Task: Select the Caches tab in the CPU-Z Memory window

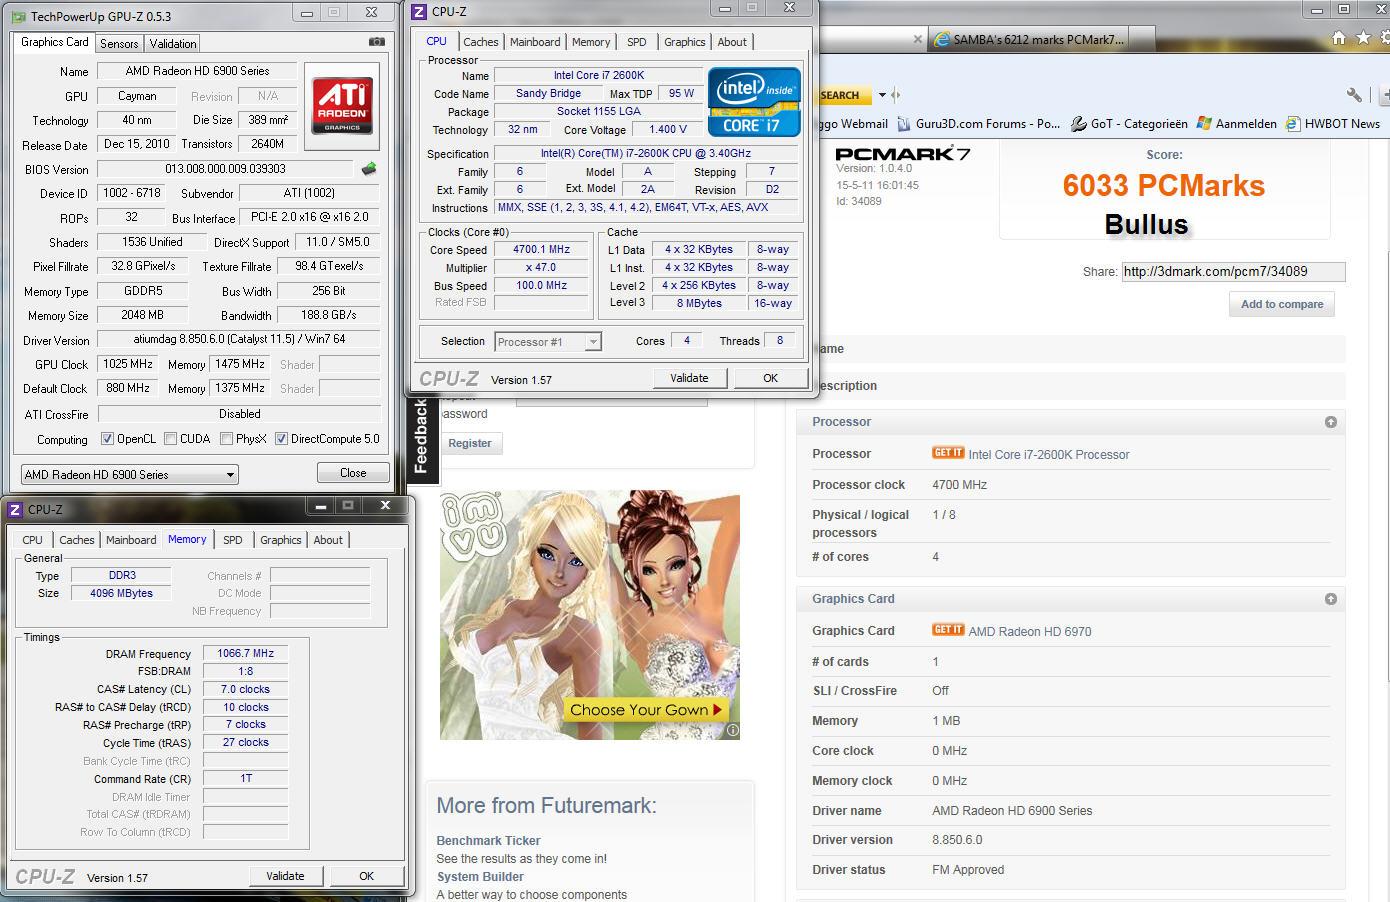Action: (77, 540)
